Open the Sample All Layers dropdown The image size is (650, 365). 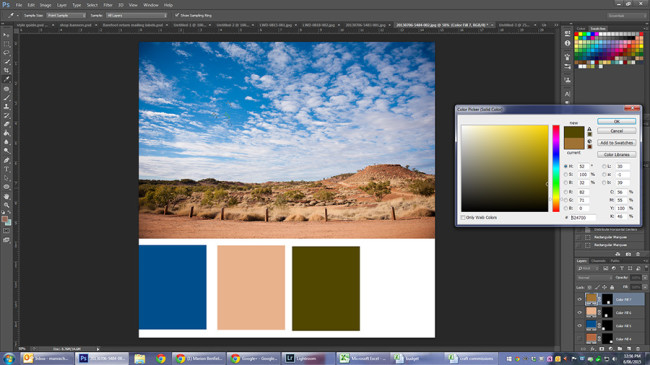pyautogui.click(x=136, y=15)
